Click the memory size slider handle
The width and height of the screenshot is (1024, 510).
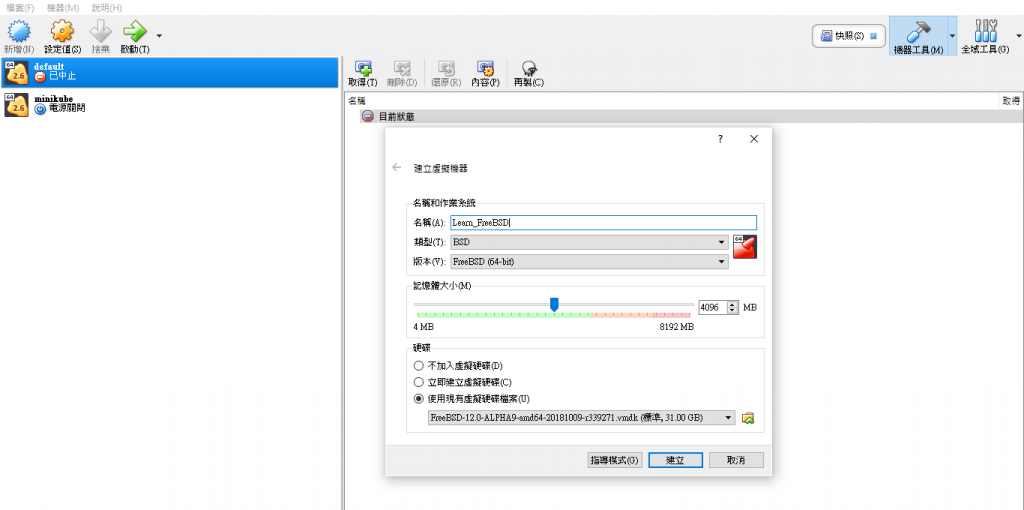pos(554,304)
